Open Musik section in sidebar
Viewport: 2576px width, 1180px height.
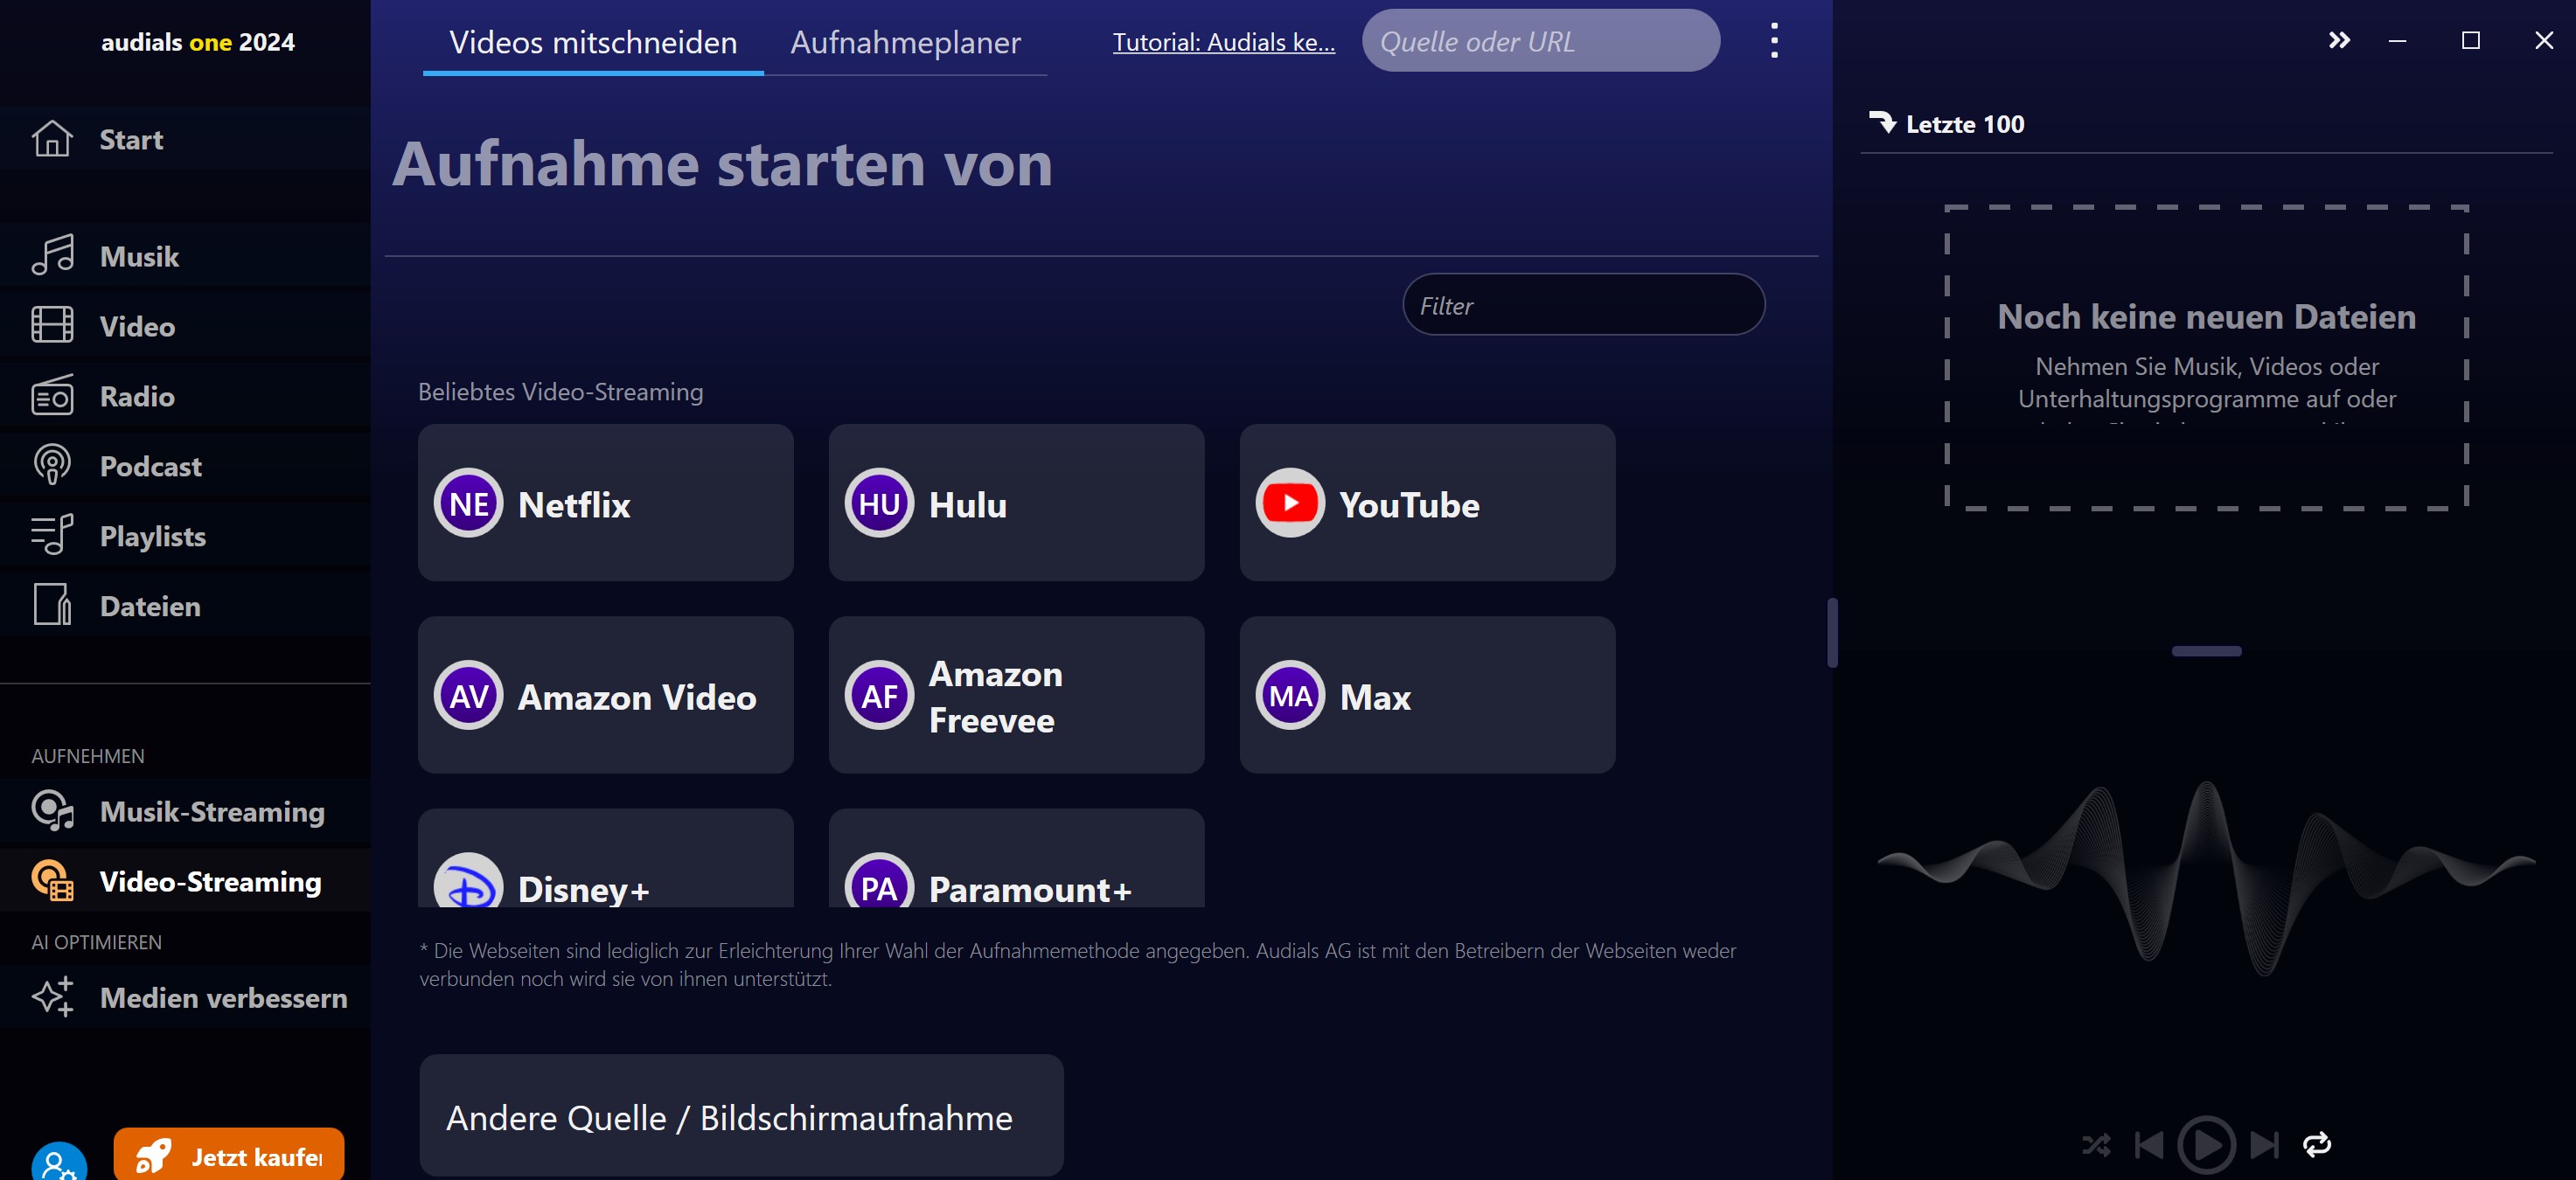185,255
